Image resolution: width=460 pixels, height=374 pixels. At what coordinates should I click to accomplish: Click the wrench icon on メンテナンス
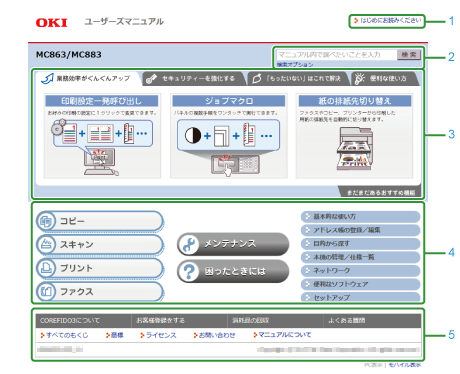pos(189,244)
